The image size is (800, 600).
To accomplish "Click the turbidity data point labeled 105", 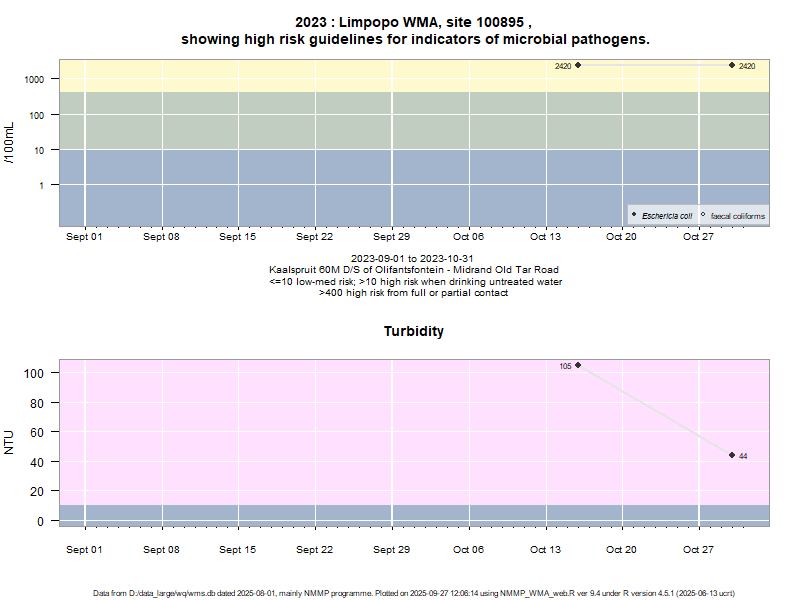I will (578, 365).
